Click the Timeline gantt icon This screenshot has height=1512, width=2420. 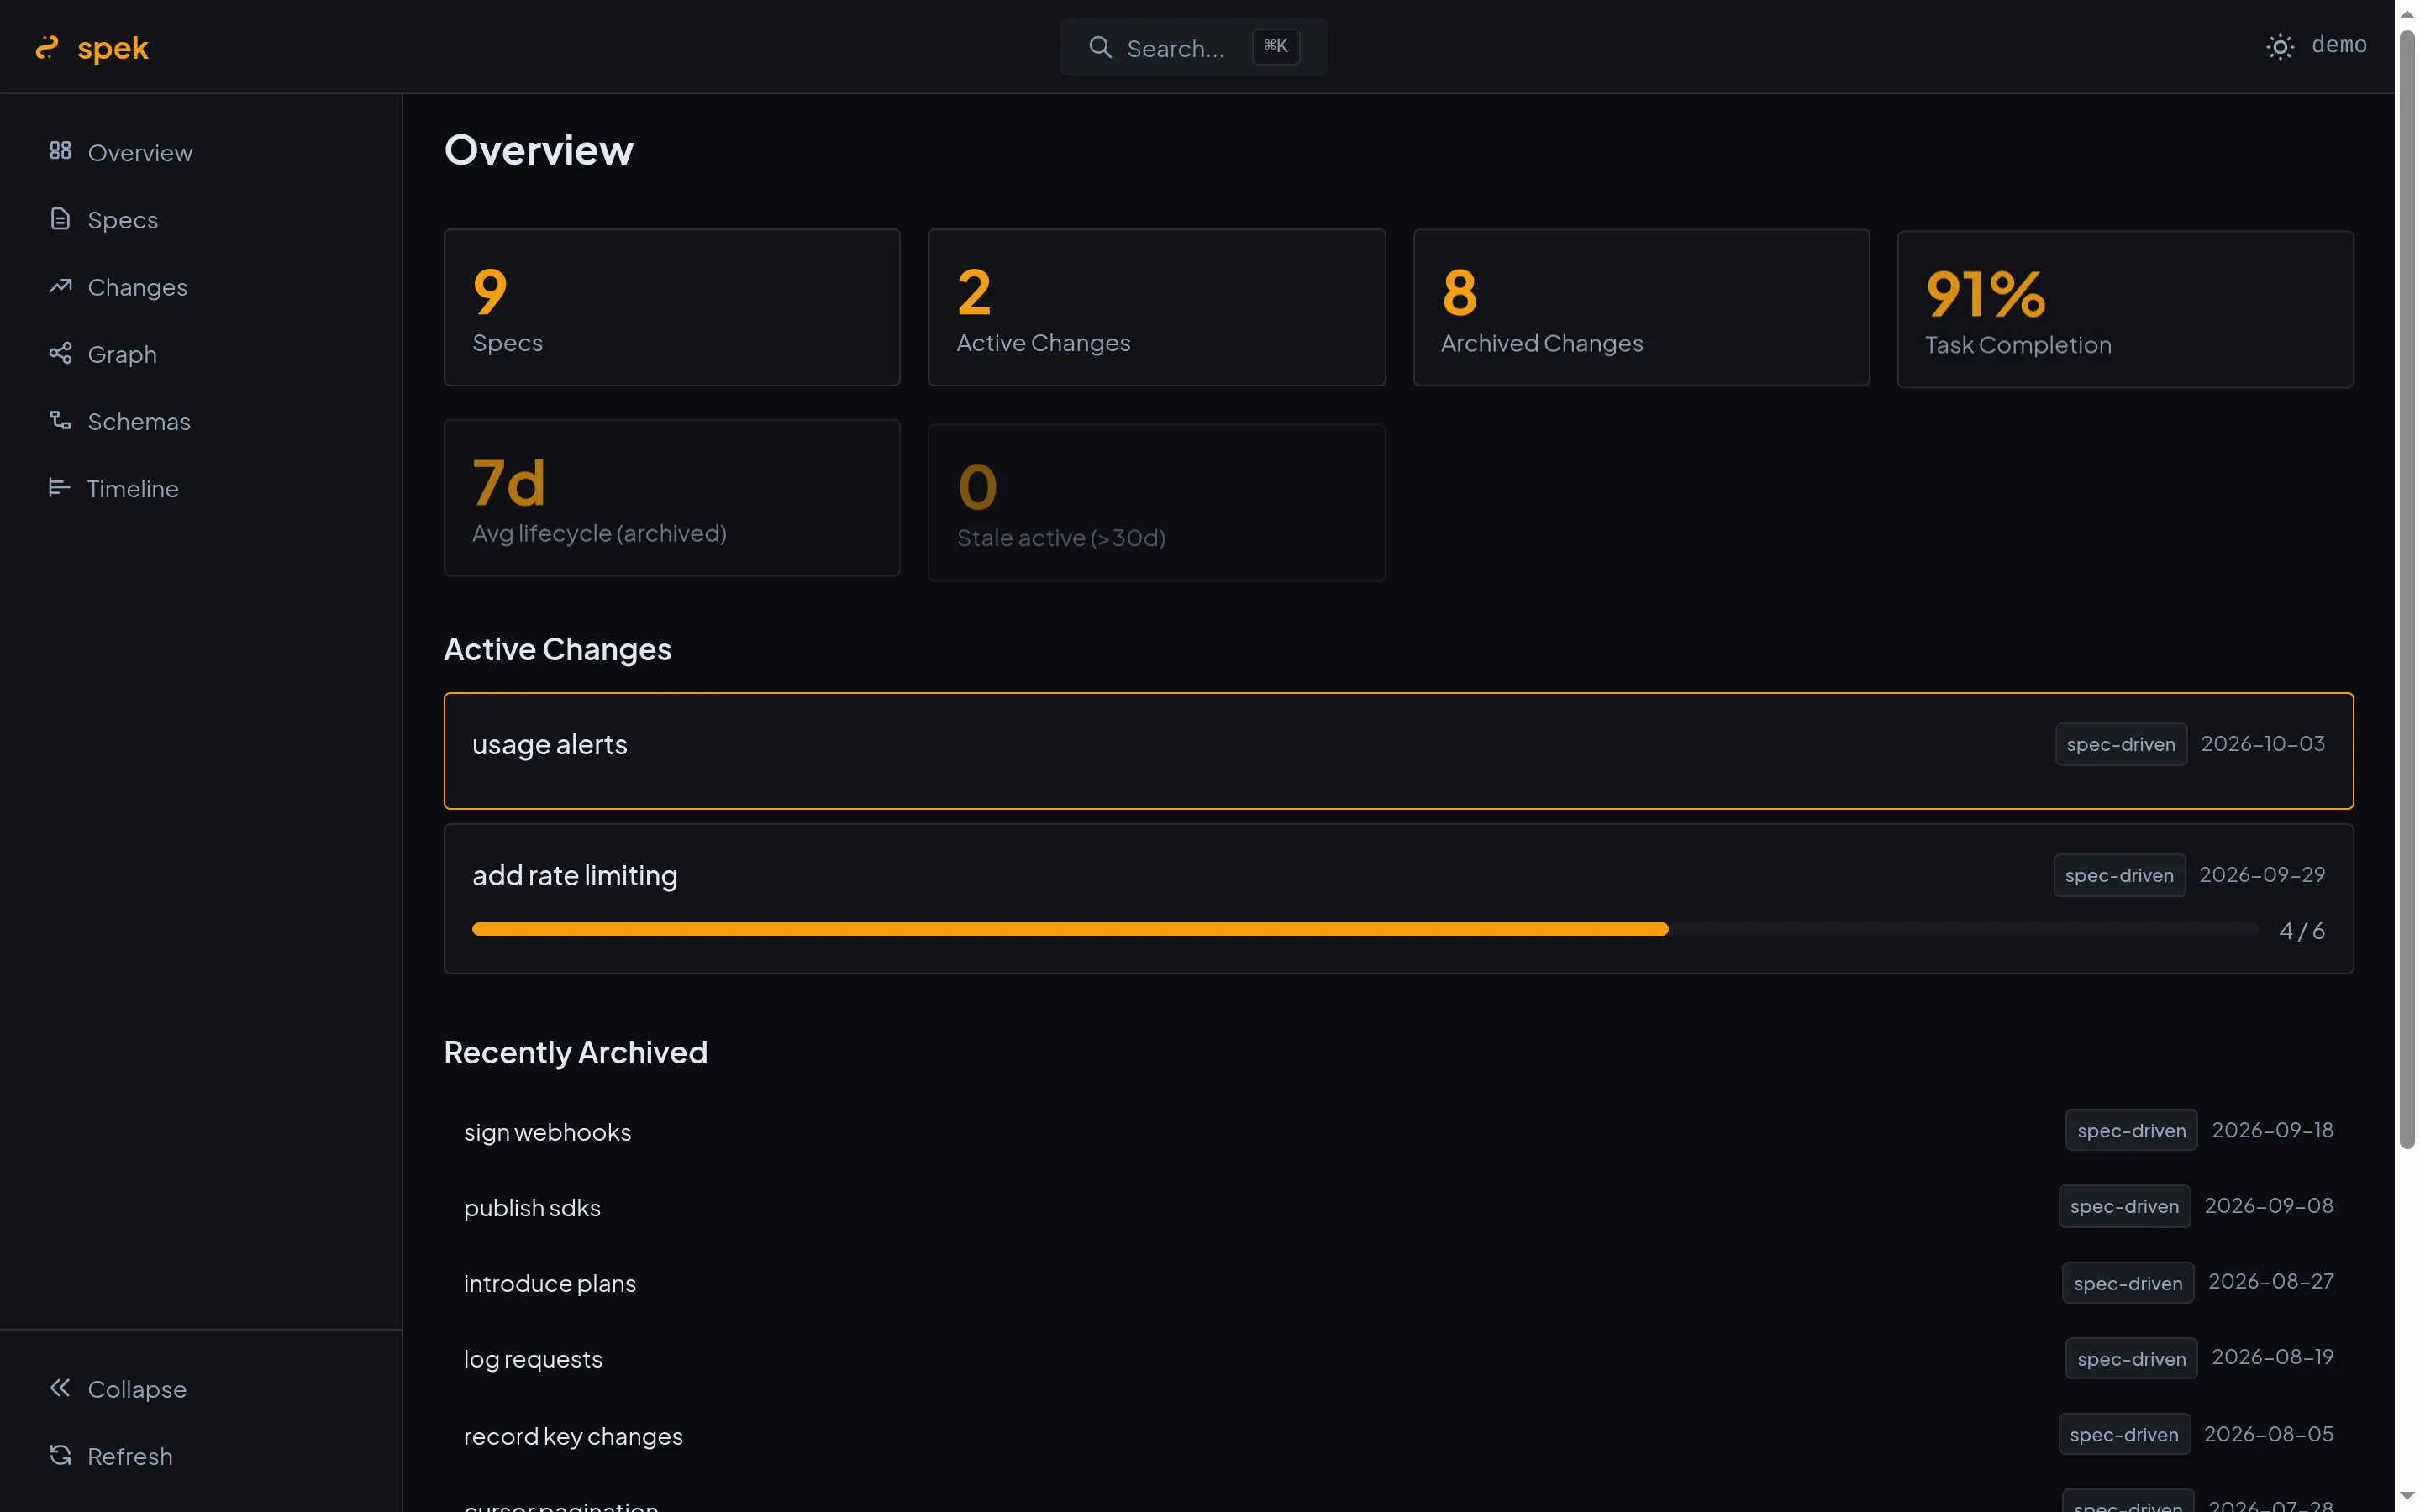click(x=59, y=487)
